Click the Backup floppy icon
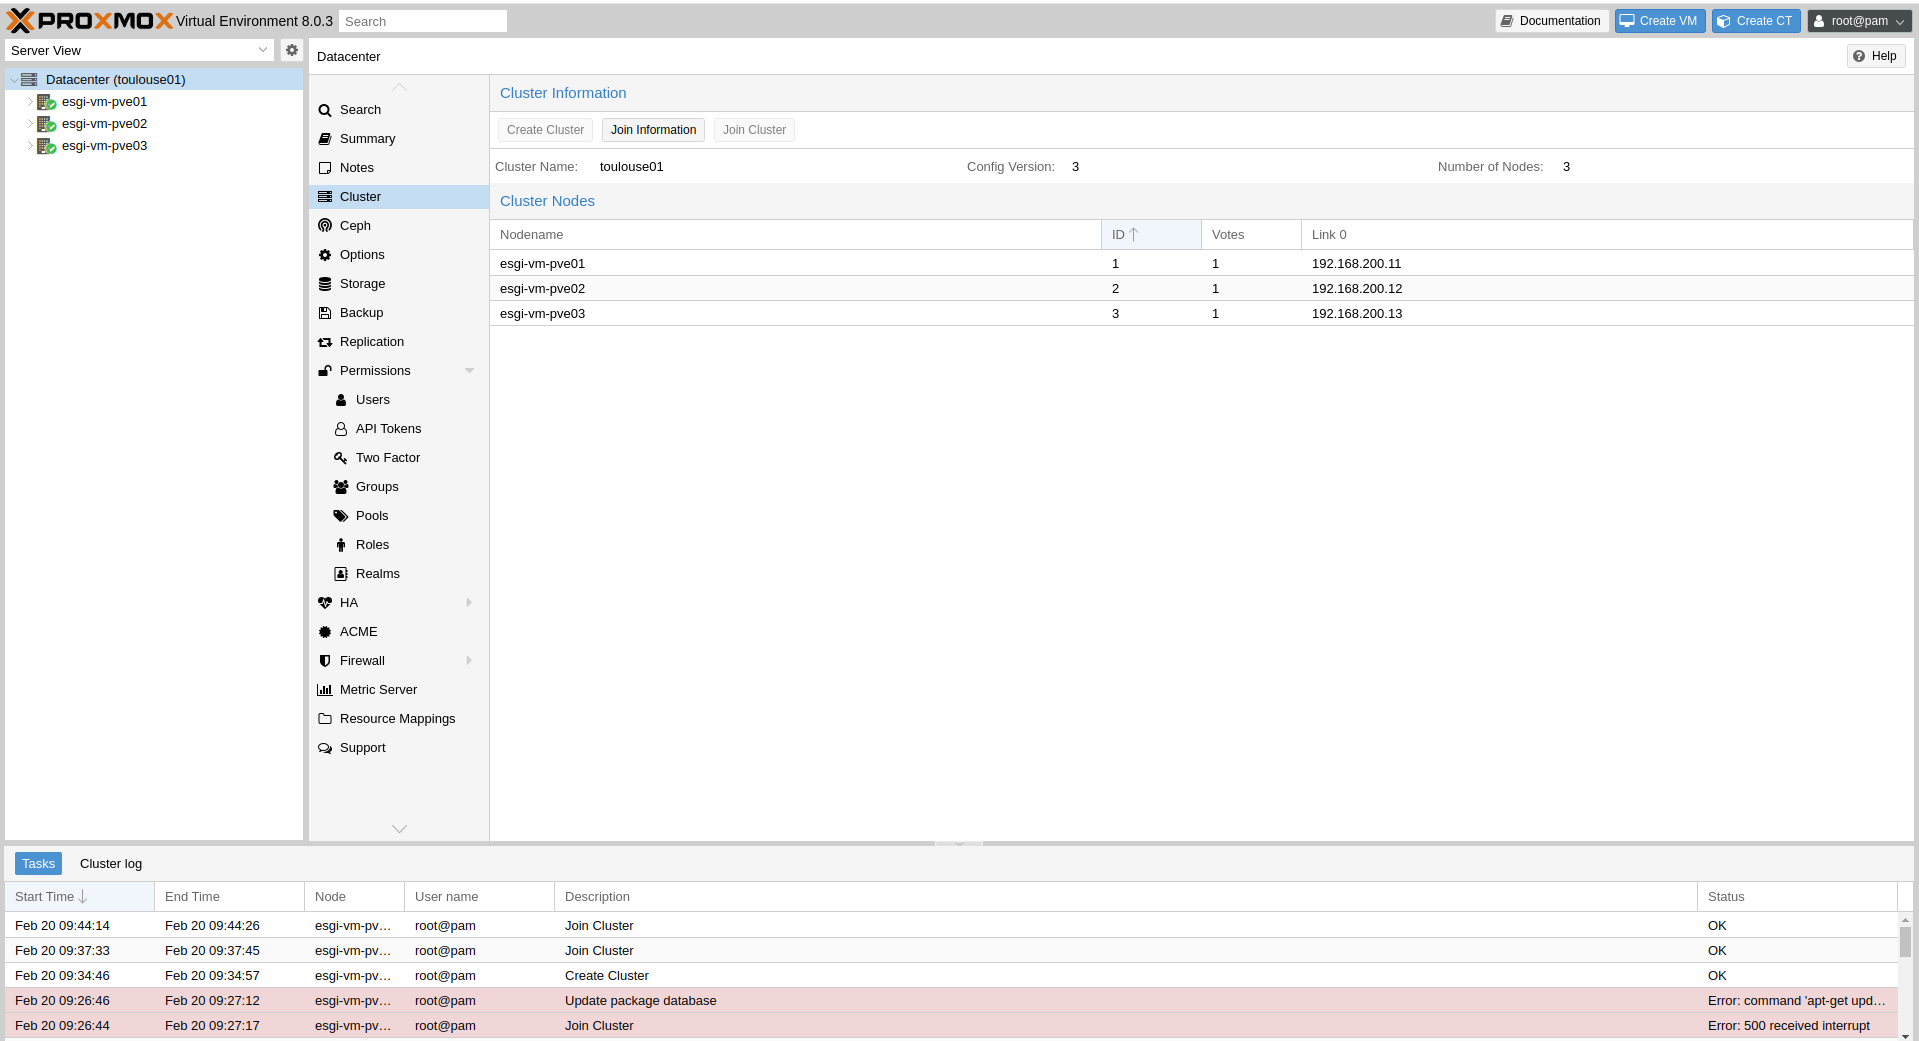1919x1041 pixels. pyautogui.click(x=325, y=313)
